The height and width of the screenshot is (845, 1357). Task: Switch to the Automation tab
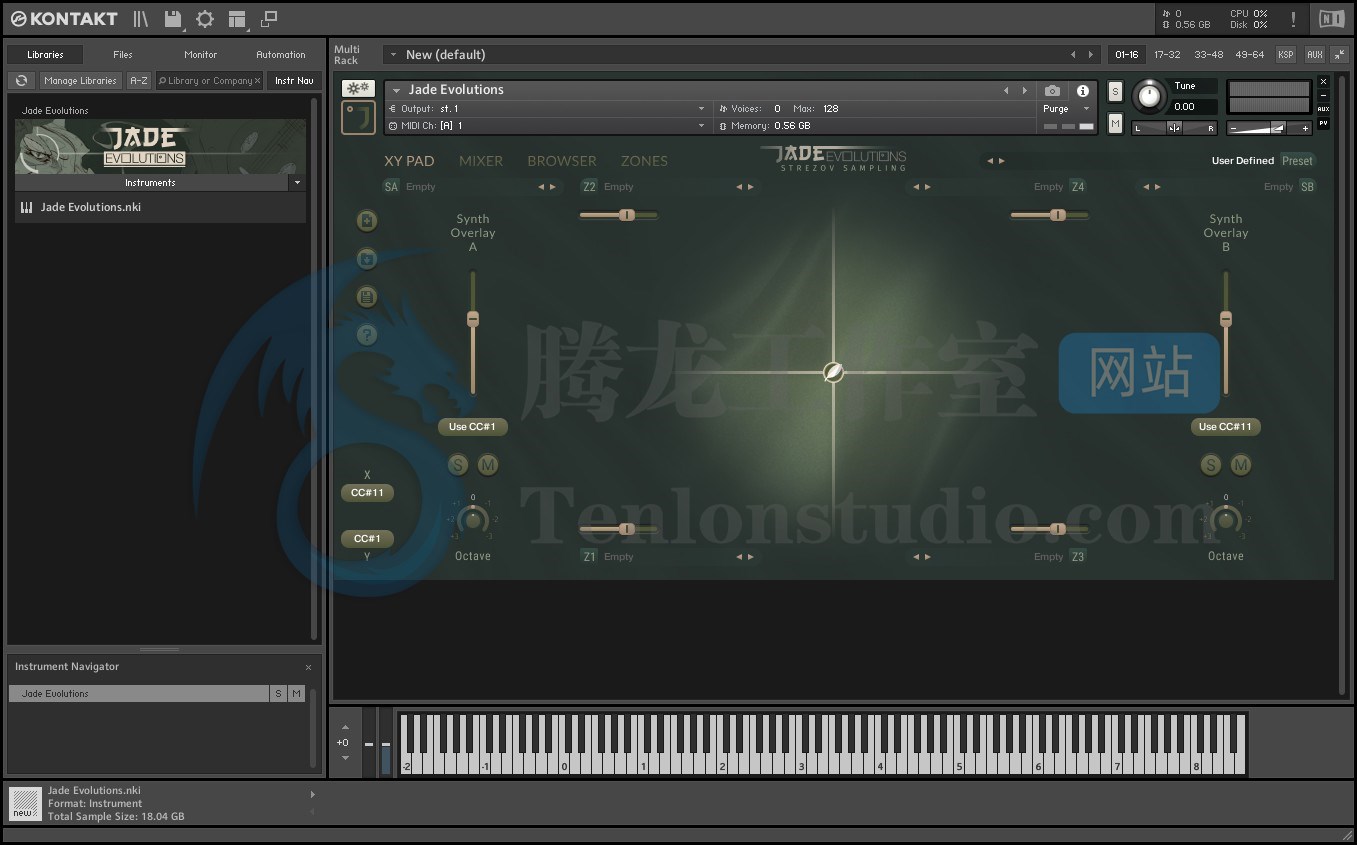click(281, 55)
